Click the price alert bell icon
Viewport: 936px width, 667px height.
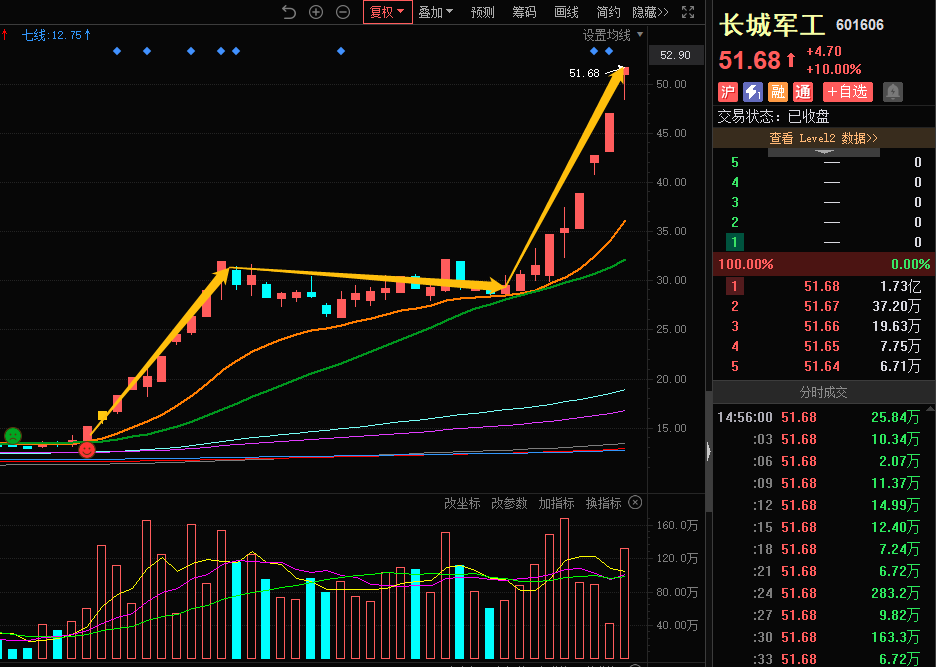(893, 92)
